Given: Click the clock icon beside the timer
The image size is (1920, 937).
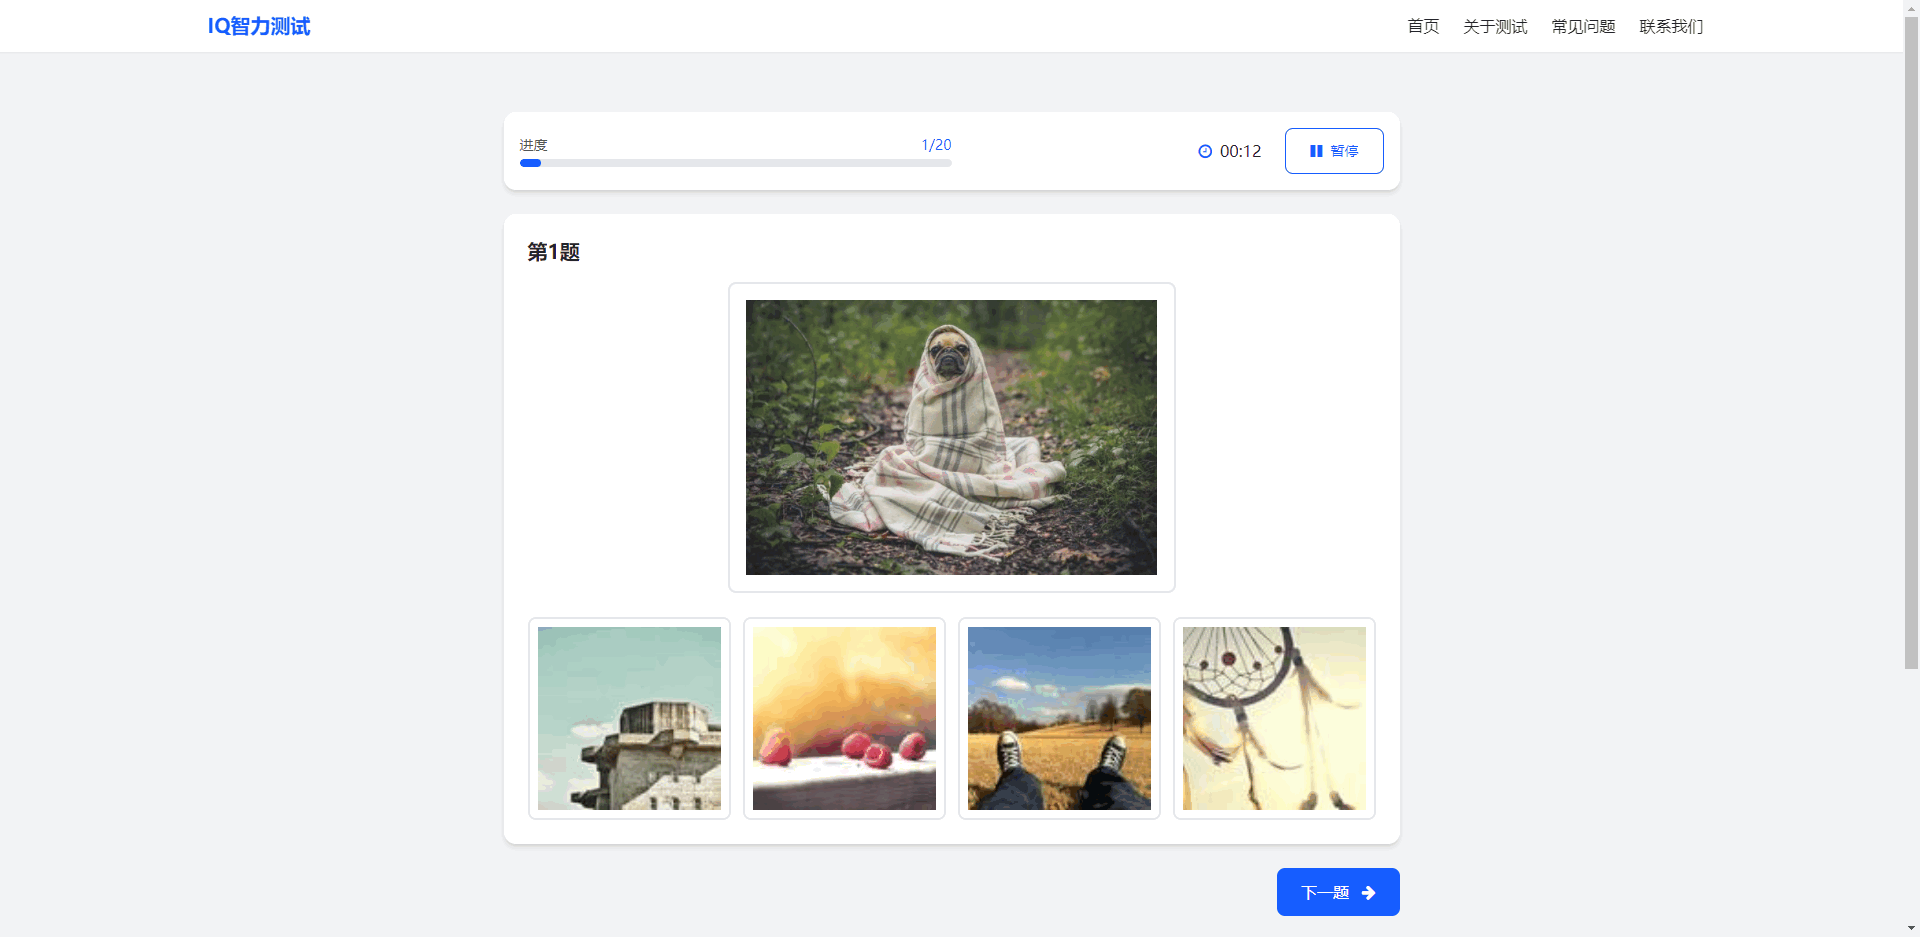Looking at the screenshot, I should point(1205,151).
